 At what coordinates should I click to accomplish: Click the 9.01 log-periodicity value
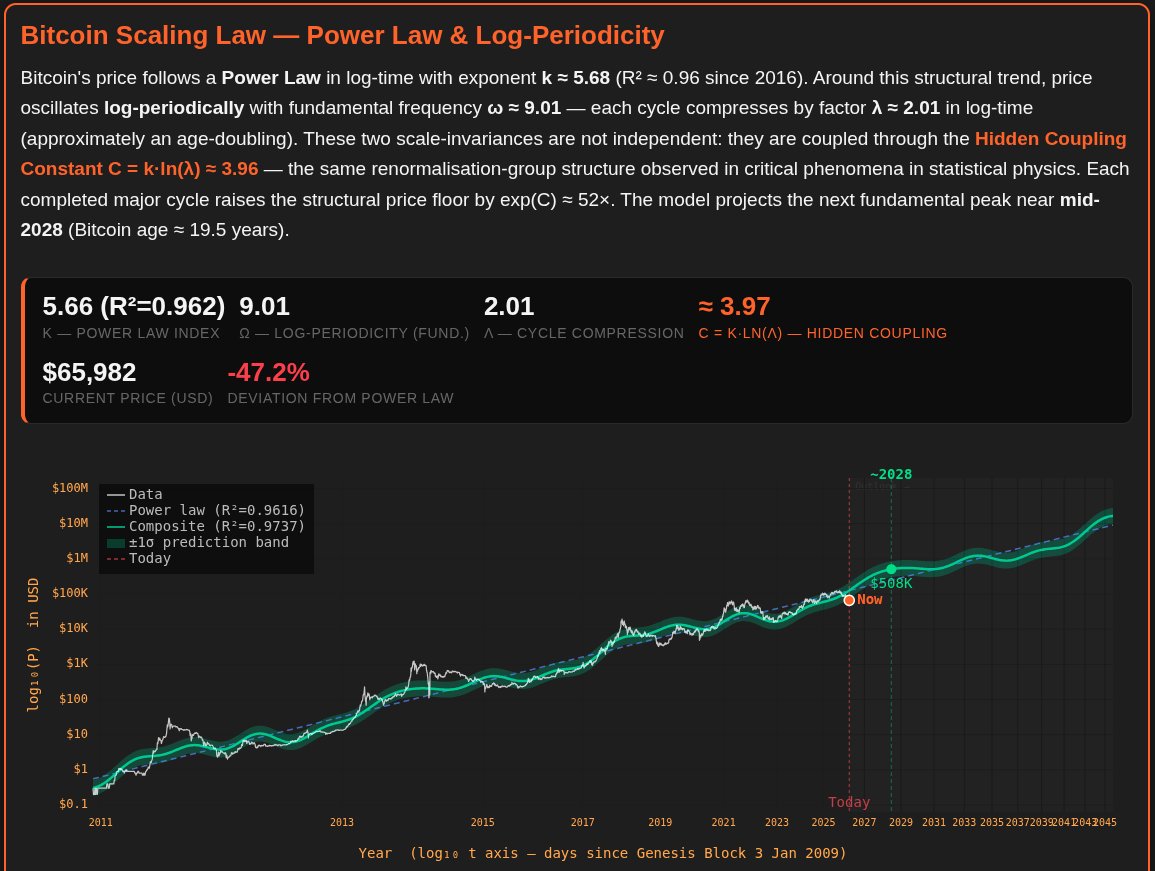tap(264, 307)
